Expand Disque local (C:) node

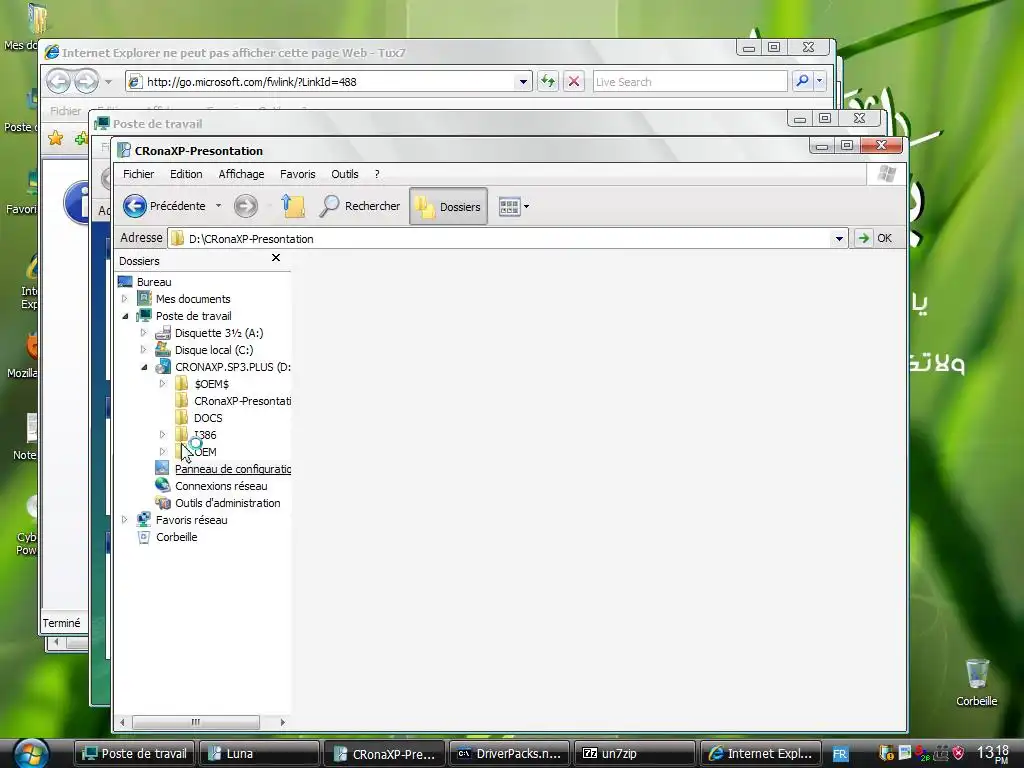pyautogui.click(x=144, y=349)
